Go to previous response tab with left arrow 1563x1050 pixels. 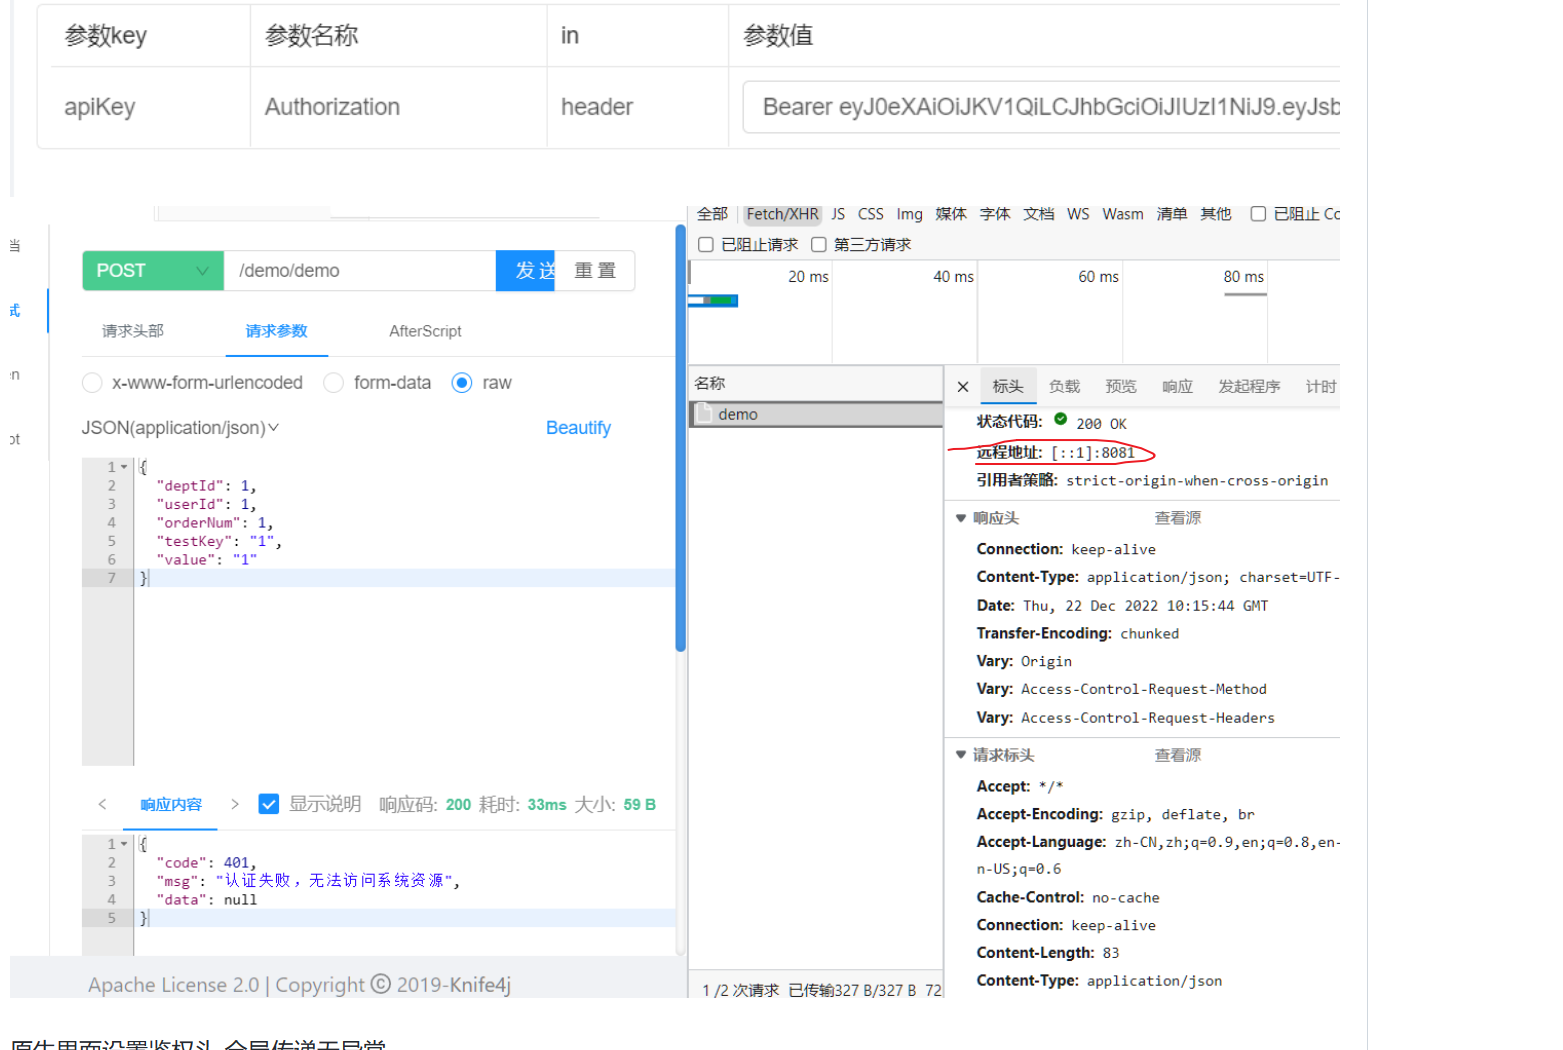tap(102, 804)
